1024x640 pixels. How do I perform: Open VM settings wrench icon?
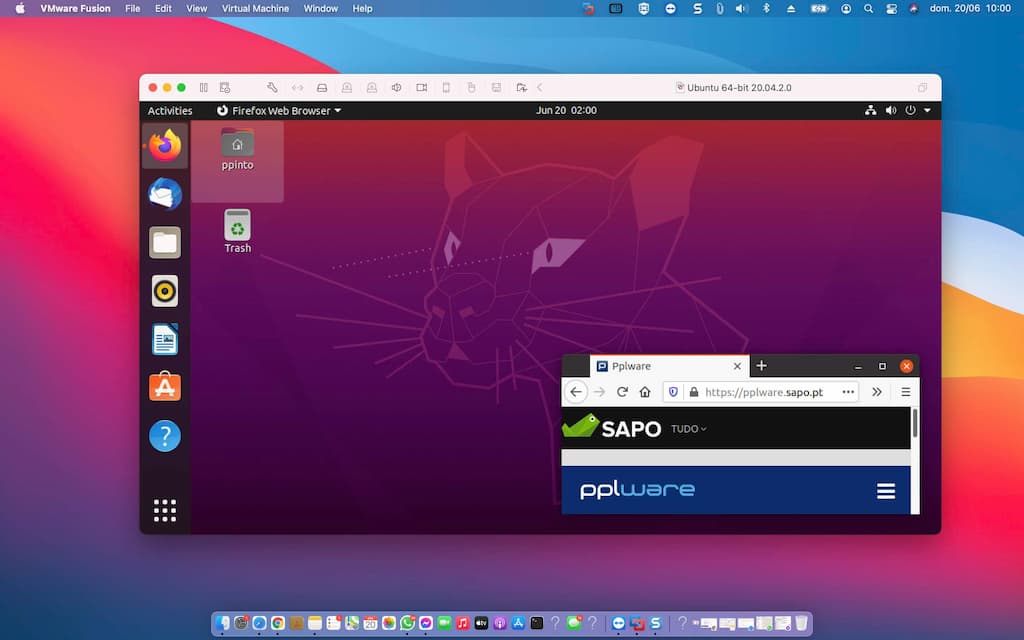pyautogui.click(x=272, y=88)
